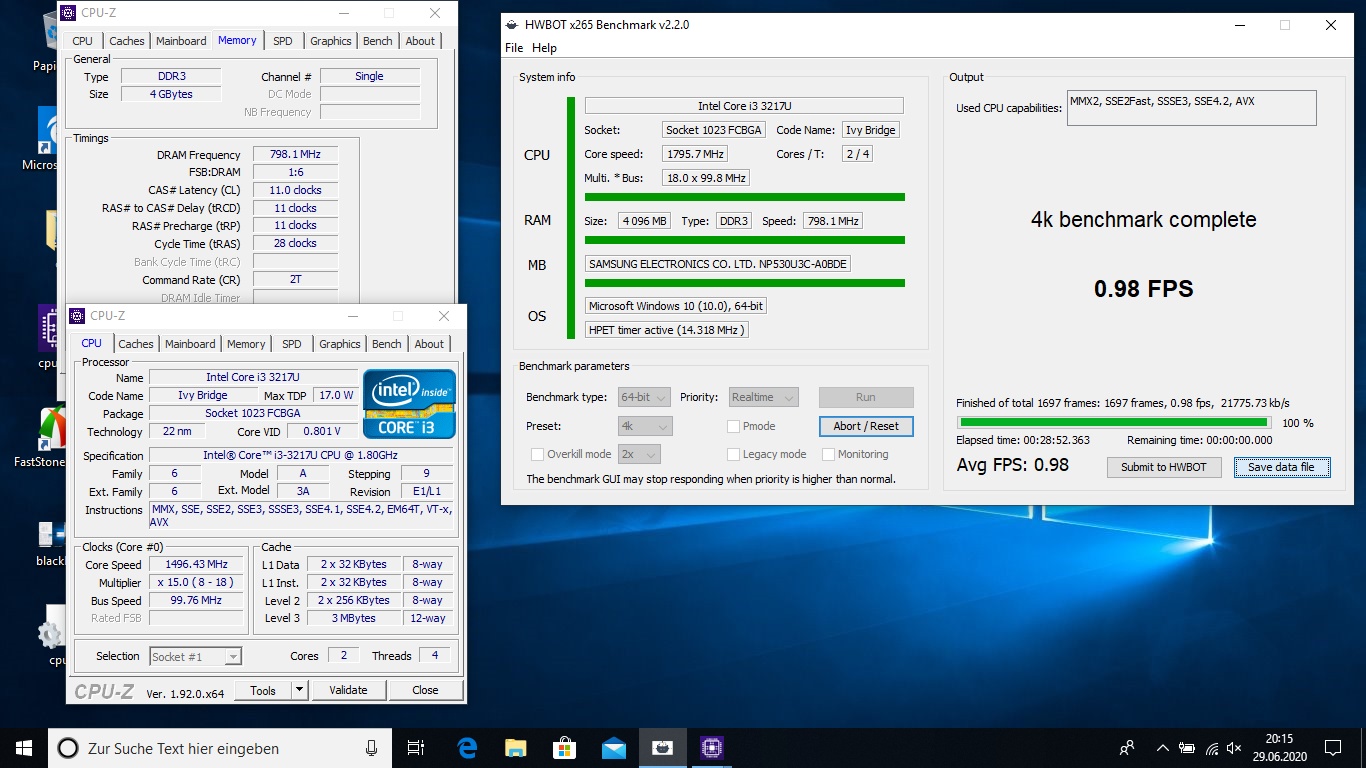Click the Windows Start button
Image resolution: width=1366 pixels, height=768 pixels.
[x=23, y=748]
